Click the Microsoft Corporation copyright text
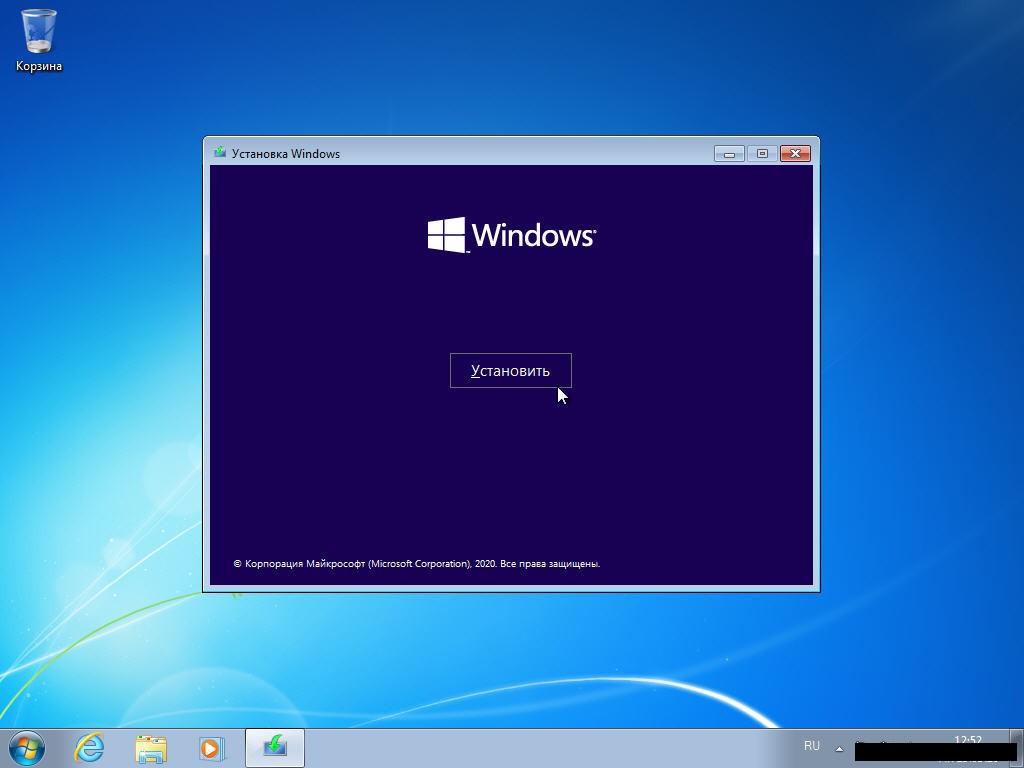Viewport: 1024px width, 768px height. click(x=417, y=564)
